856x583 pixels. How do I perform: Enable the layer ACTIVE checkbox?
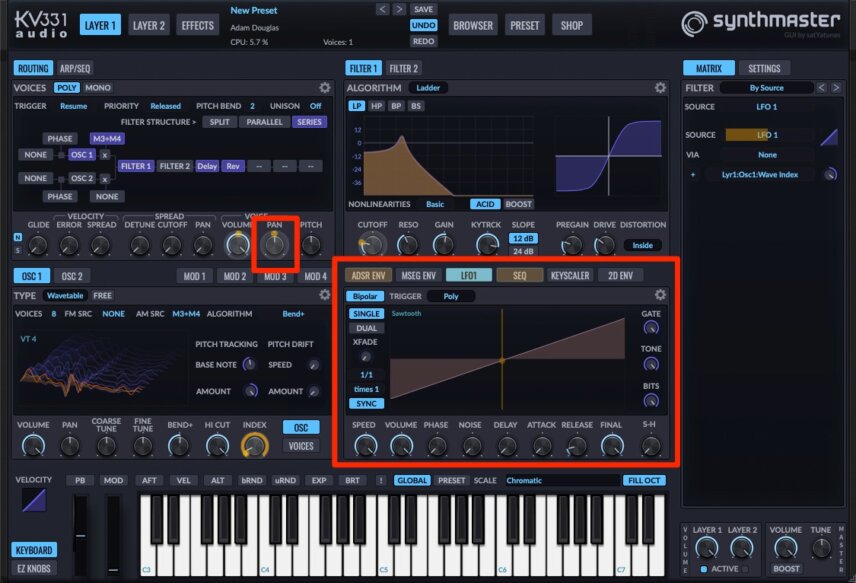704,569
